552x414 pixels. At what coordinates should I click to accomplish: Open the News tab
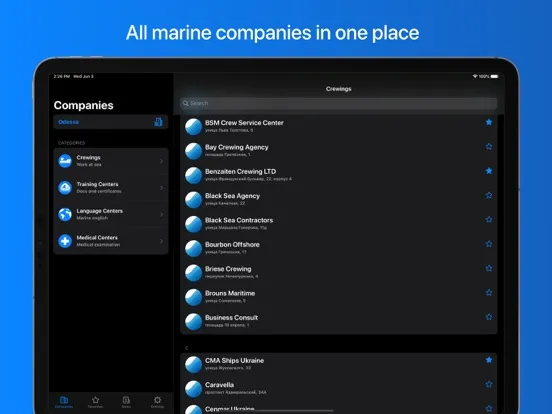click(x=126, y=402)
